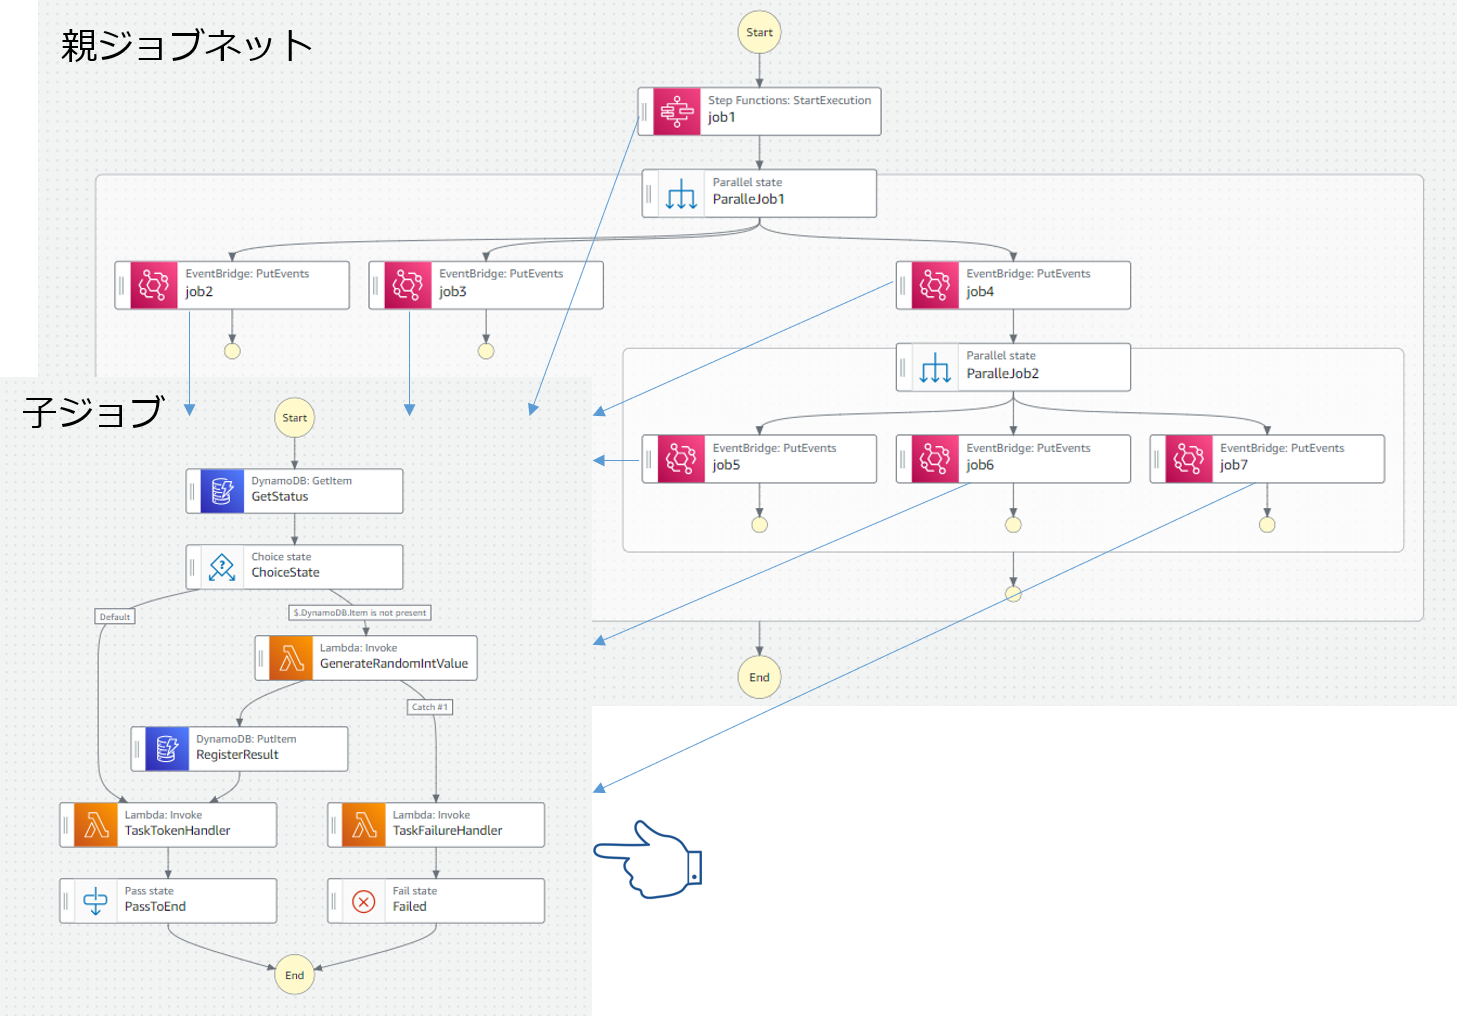This screenshot has width=1460, height=1018.
Task: Select the ChoiceState diamond icon
Action: [x=222, y=567]
